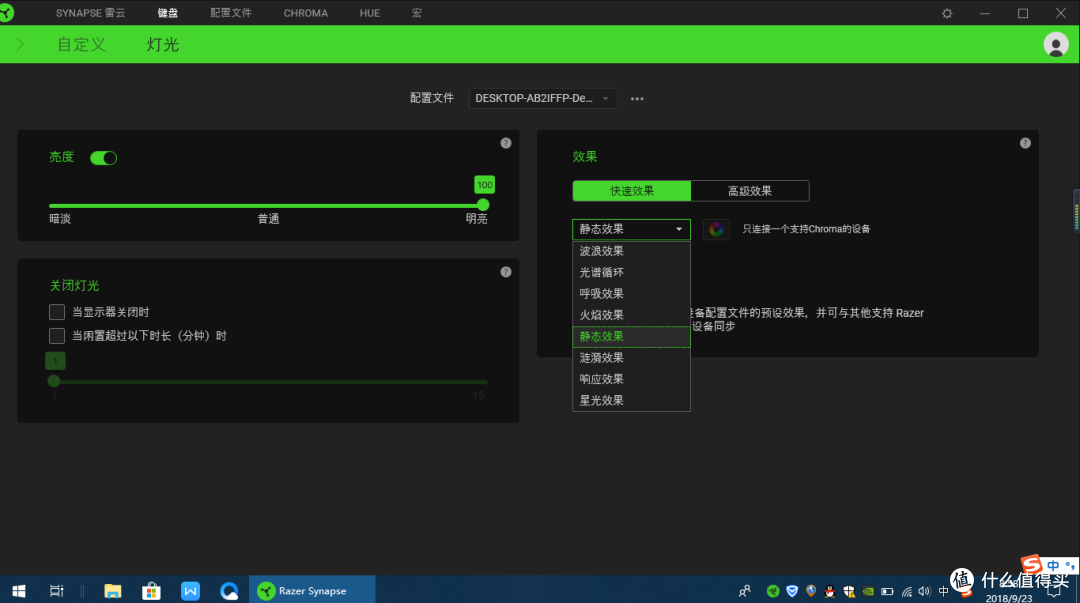Click the battery status tray icon
The width and height of the screenshot is (1080, 603).
(887, 591)
